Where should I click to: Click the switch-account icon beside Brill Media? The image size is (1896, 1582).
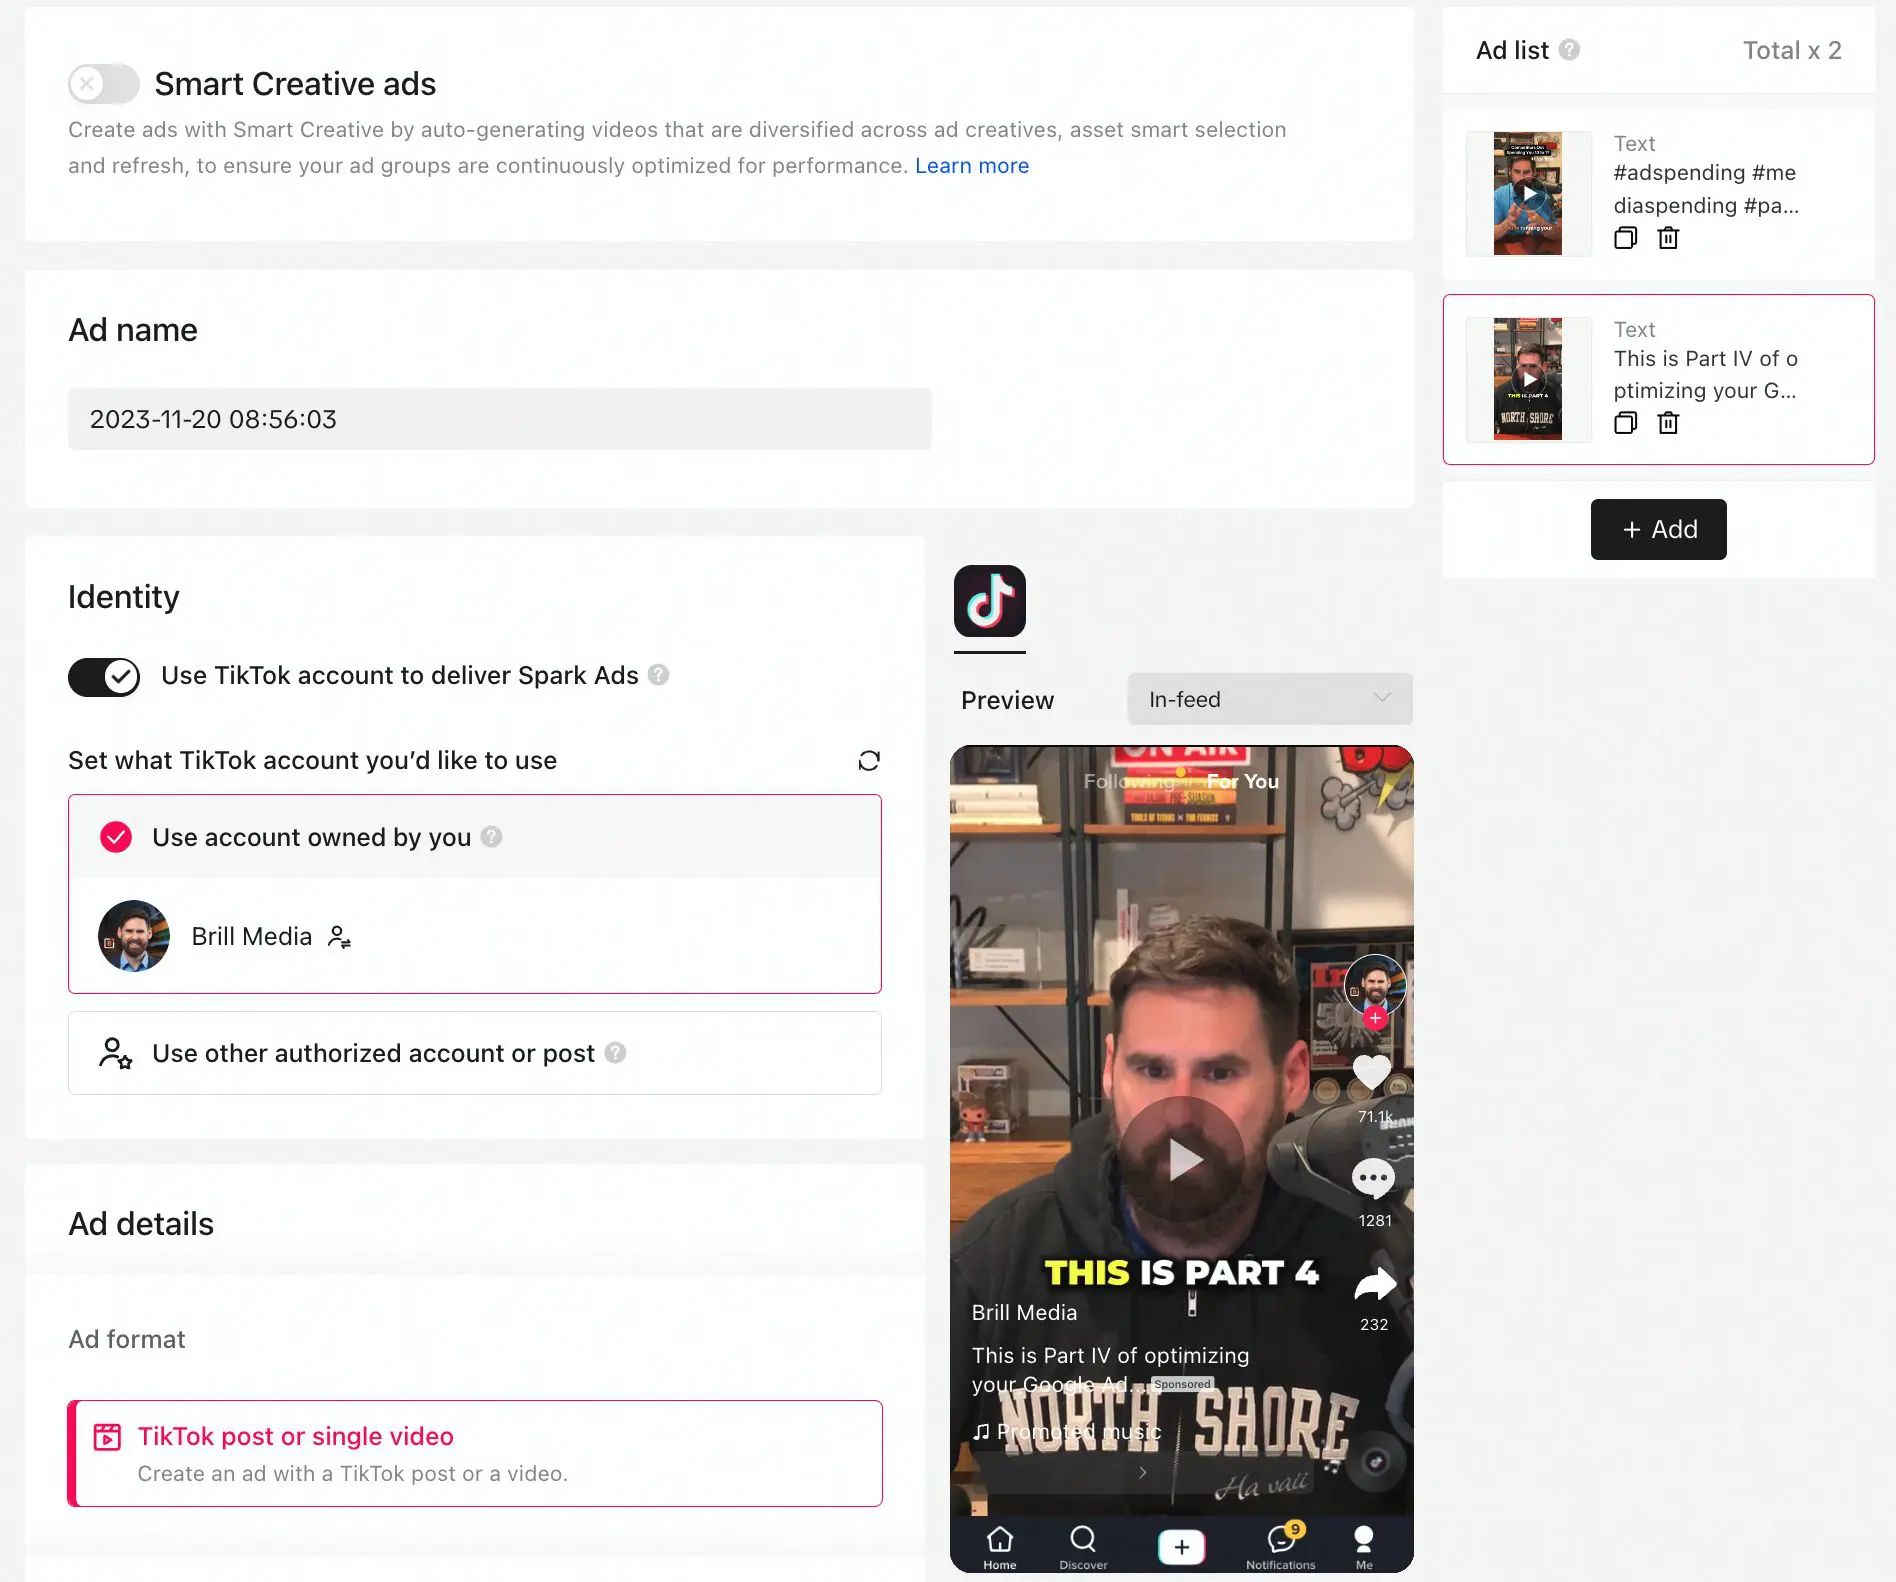tap(339, 937)
